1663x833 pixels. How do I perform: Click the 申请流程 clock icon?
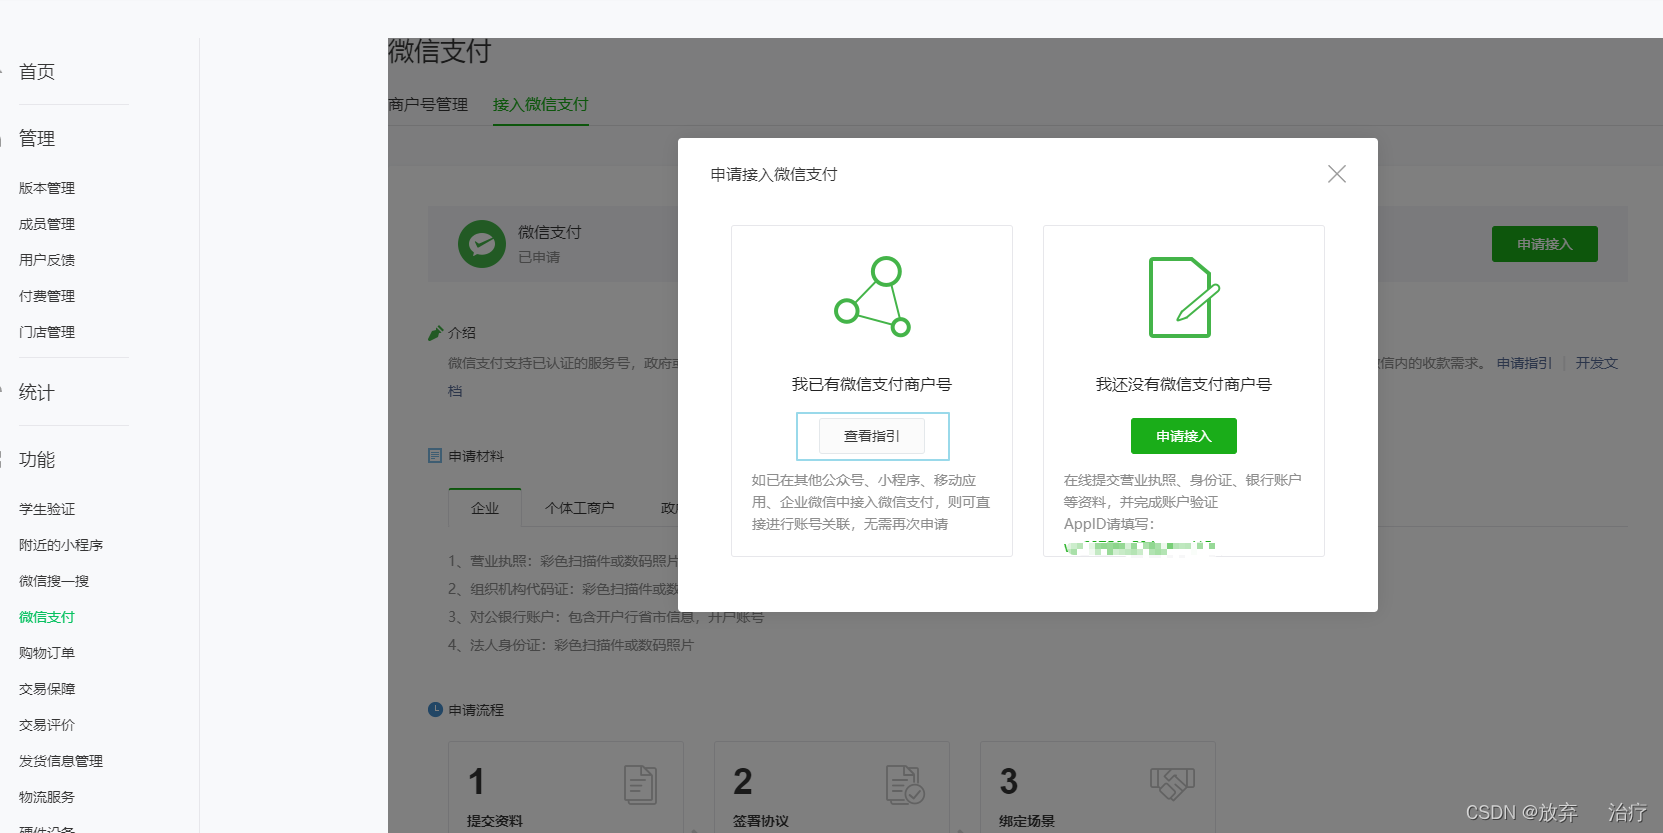coord(435,710)
